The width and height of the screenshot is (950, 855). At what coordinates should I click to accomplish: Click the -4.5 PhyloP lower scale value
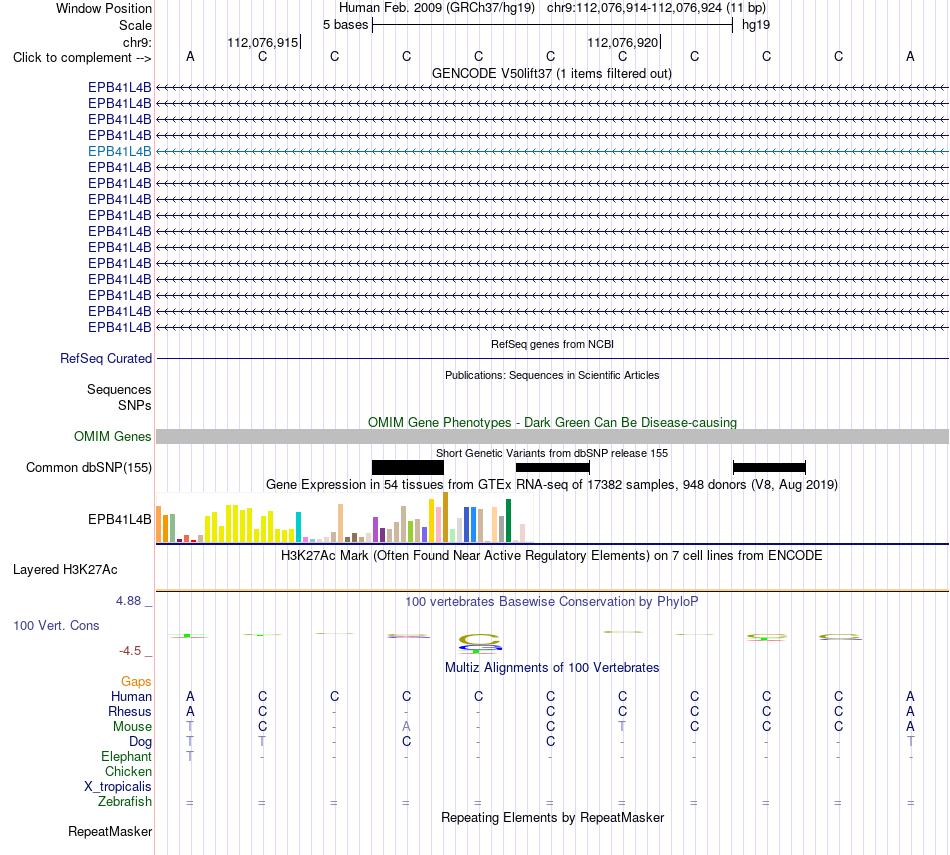(x=130, y=651)
